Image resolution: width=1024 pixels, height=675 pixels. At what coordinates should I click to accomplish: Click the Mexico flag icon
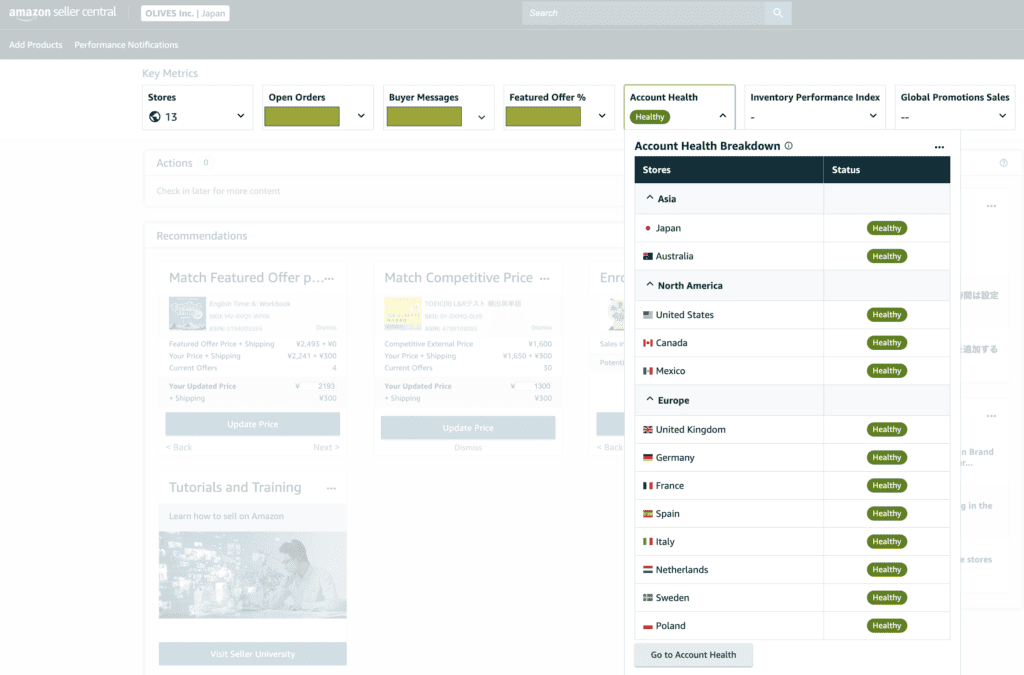point(648,371)
